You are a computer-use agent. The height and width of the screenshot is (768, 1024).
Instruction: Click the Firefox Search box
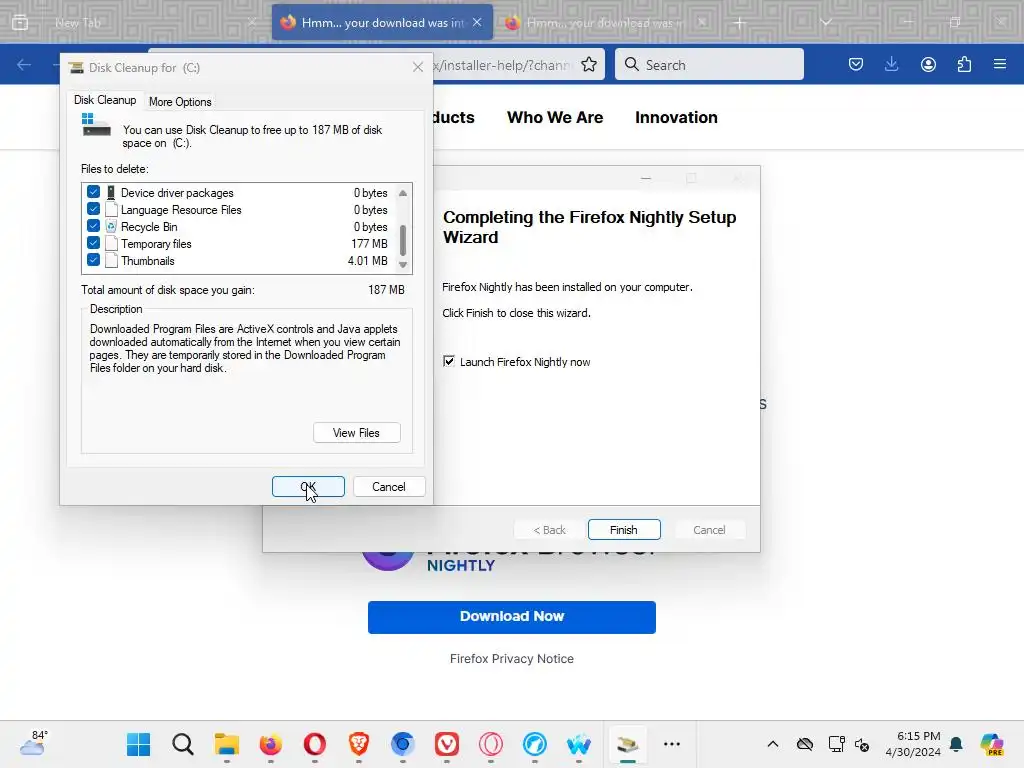pyautogui.click(x=709, y=65)
